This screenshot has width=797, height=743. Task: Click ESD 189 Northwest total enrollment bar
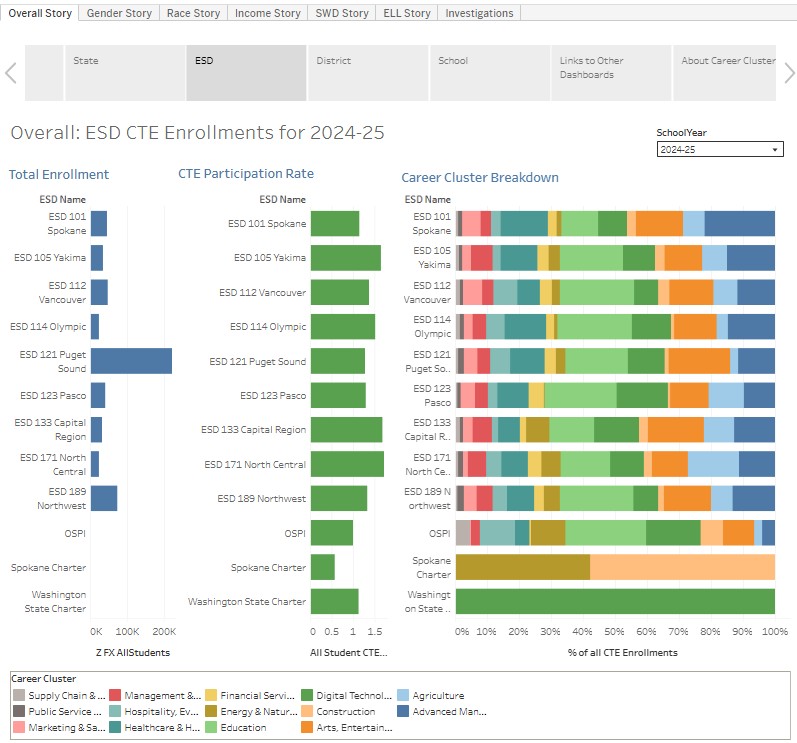(x=104, y=498)
